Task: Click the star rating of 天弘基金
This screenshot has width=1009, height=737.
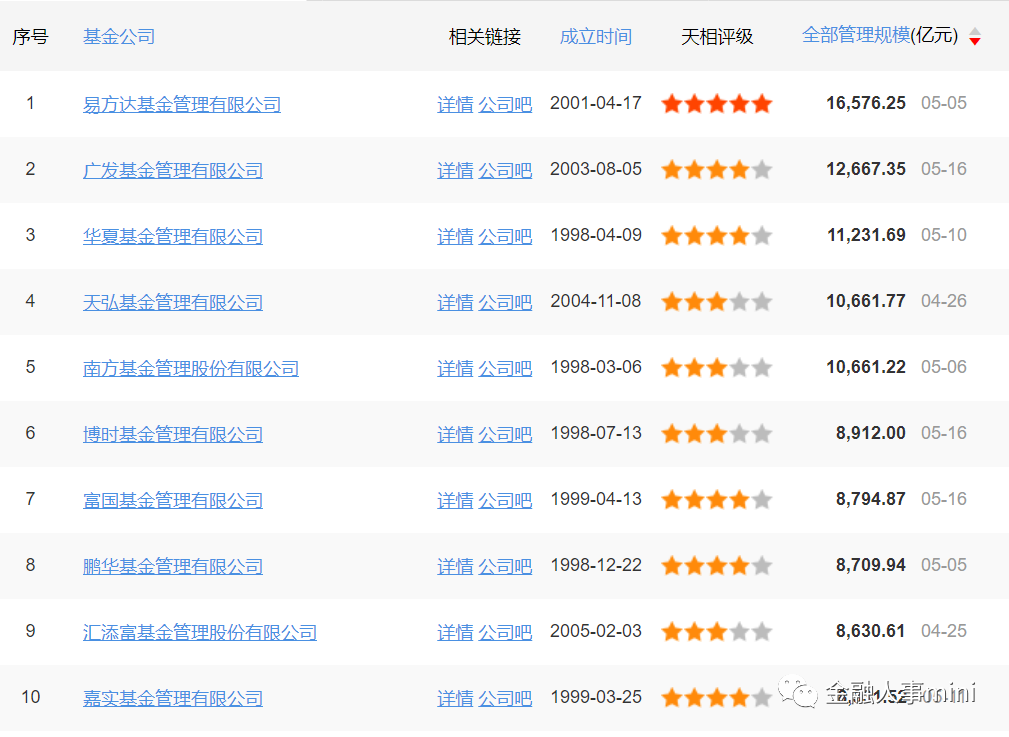Action: click(x=717, y=302)
